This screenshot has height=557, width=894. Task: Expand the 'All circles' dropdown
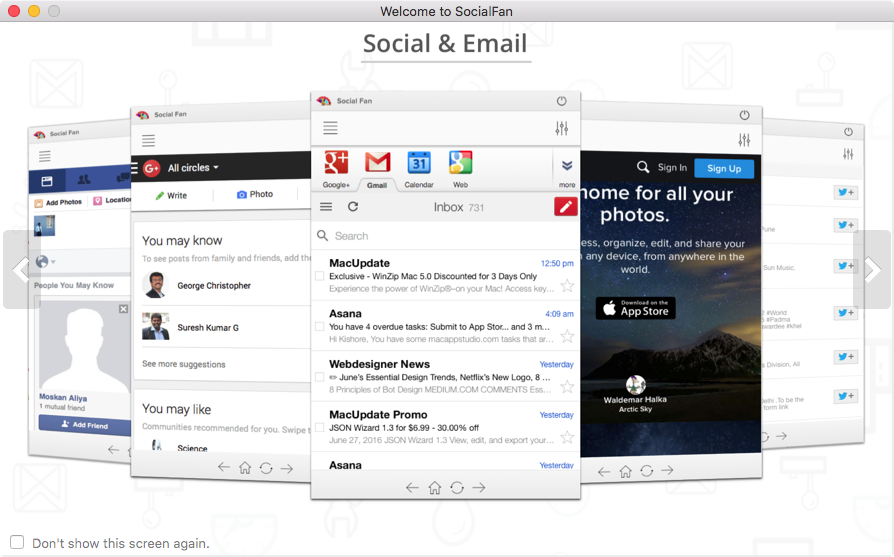click(193, 168)
